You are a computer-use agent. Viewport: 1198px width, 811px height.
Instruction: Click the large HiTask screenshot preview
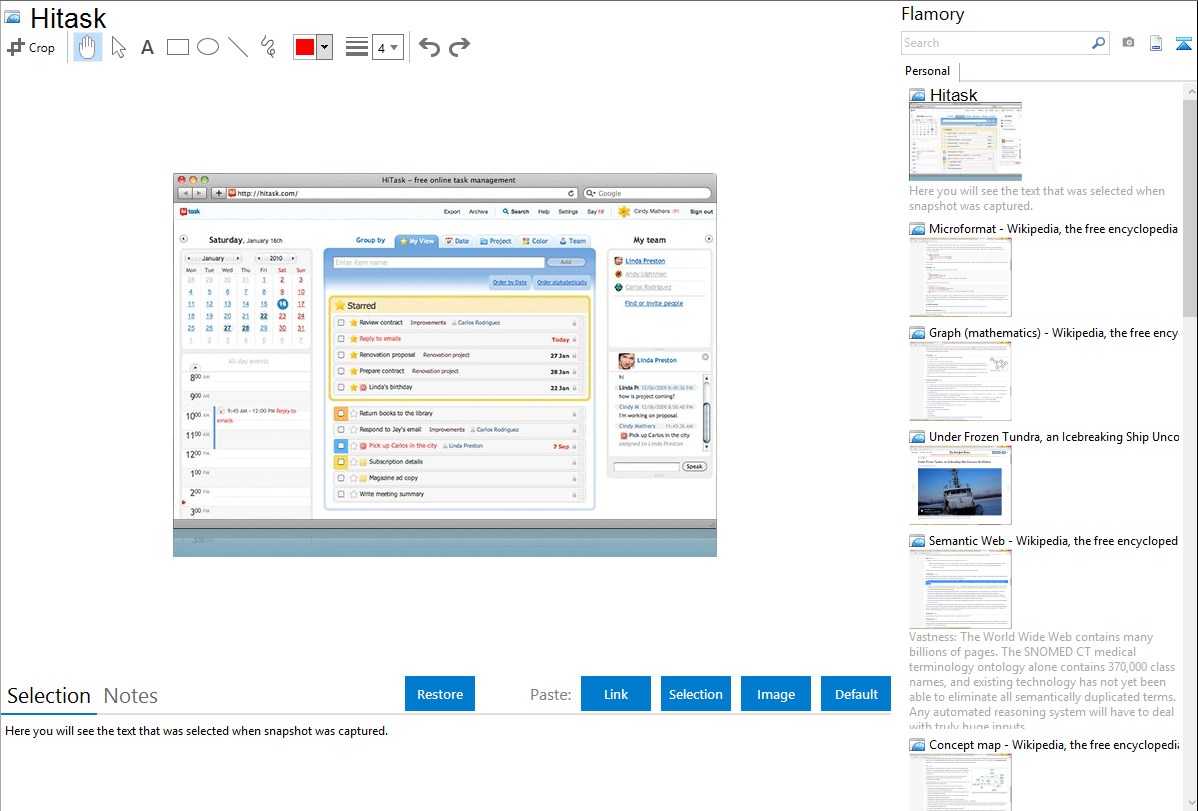coord(445,365)
